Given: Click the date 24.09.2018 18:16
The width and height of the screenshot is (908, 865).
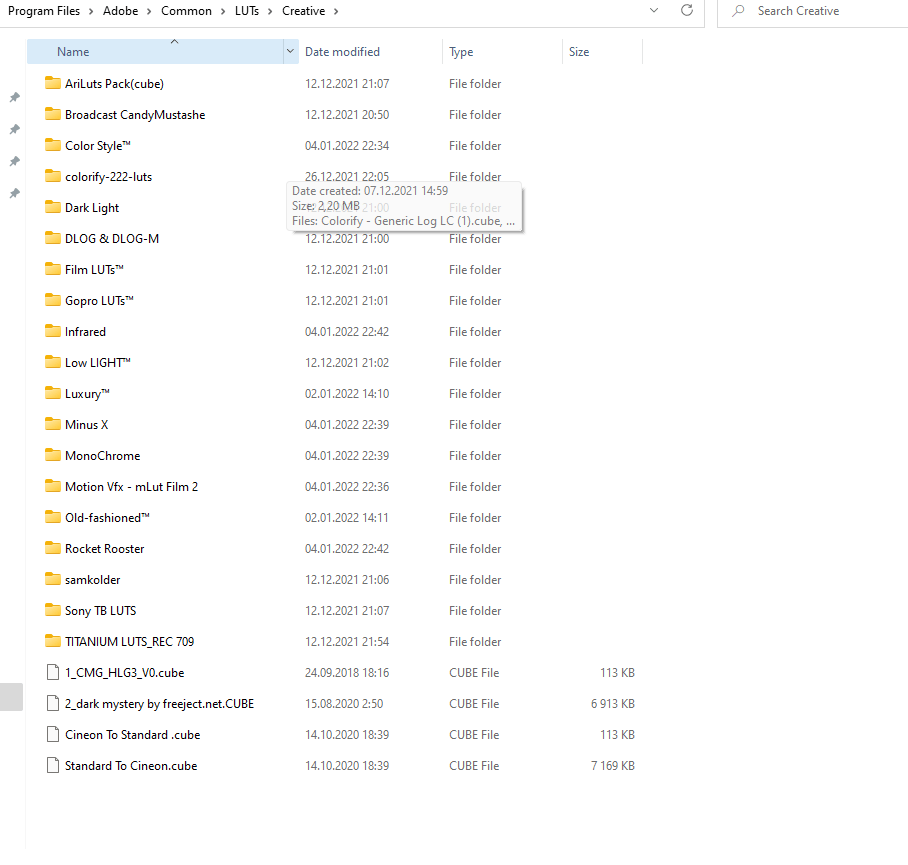Looking at the screenshot, I should 347,672.
